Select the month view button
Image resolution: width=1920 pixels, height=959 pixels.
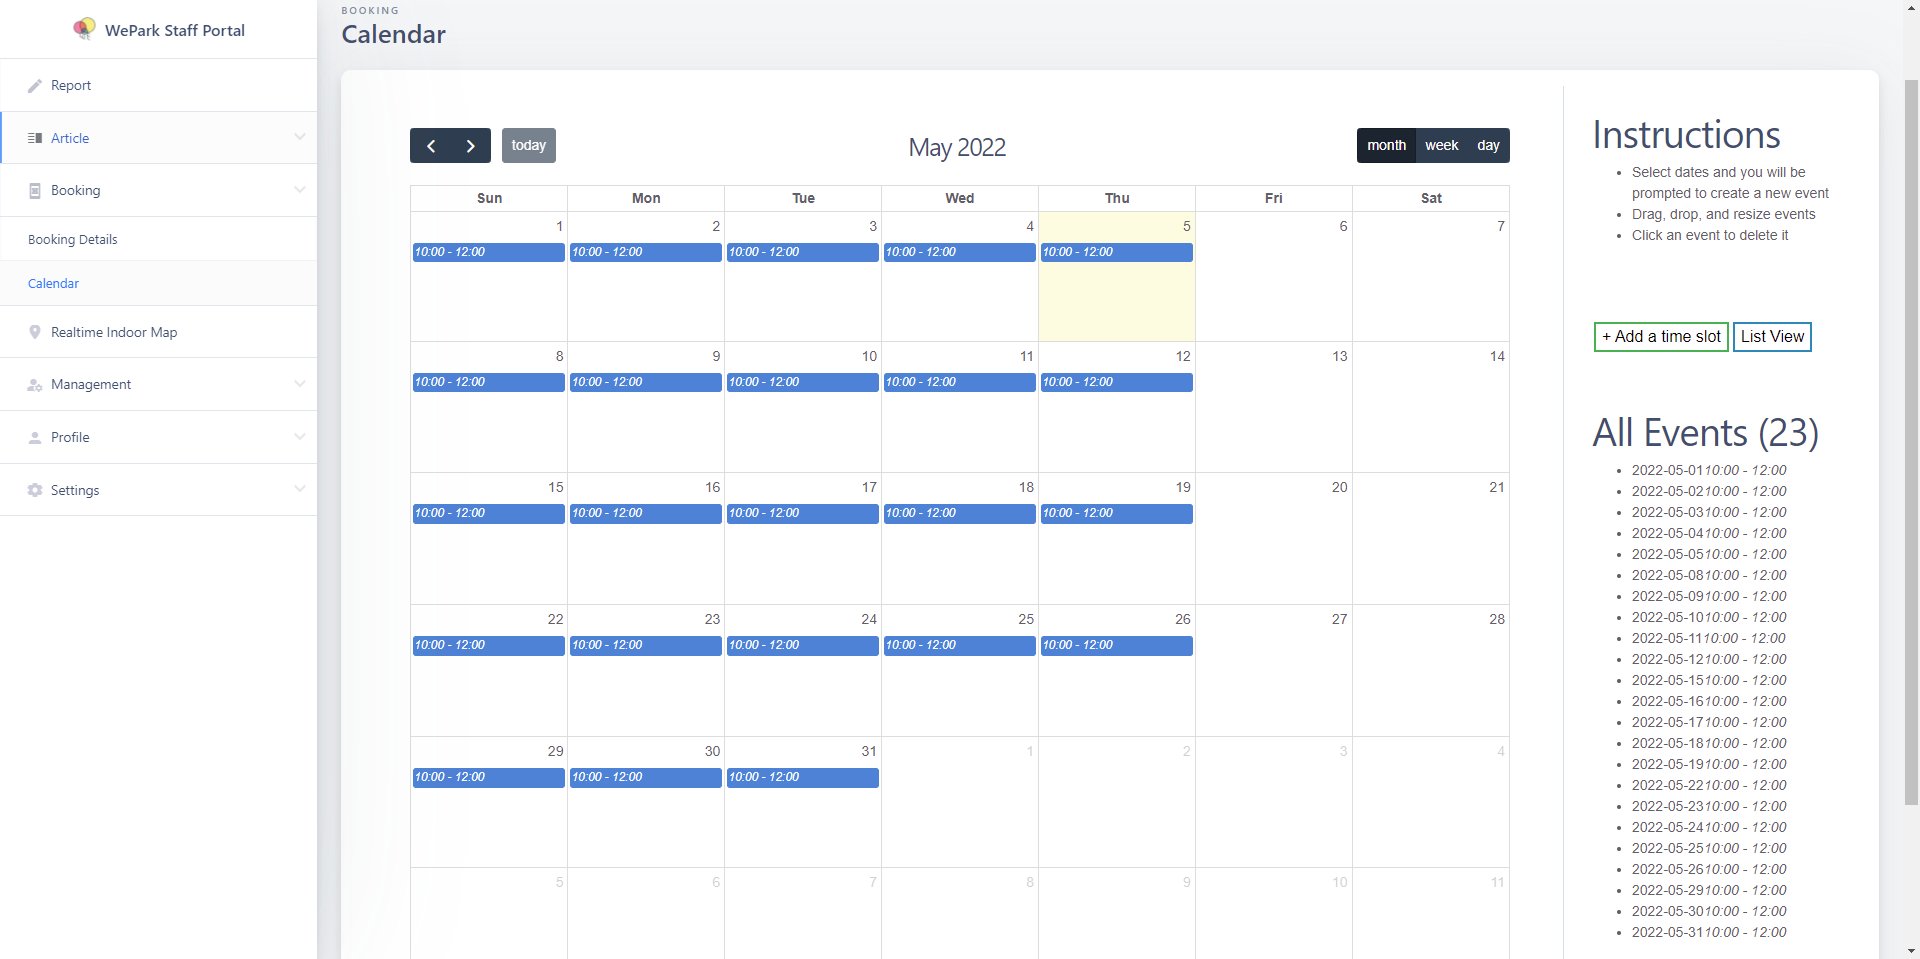tap(1386, 146)
